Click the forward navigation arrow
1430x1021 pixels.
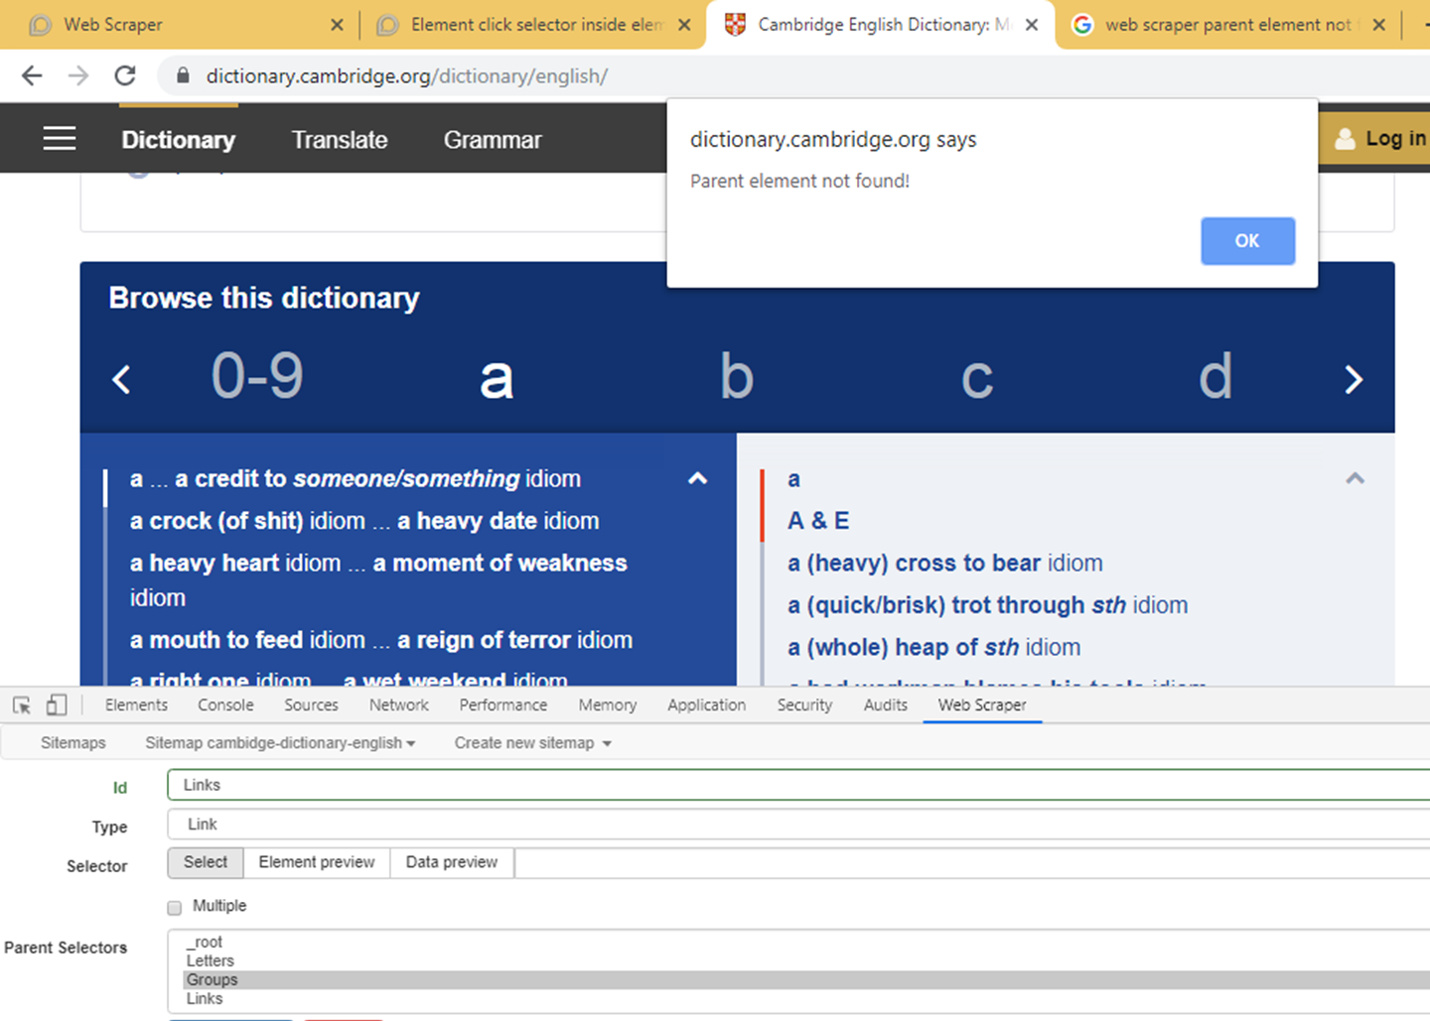78,75
